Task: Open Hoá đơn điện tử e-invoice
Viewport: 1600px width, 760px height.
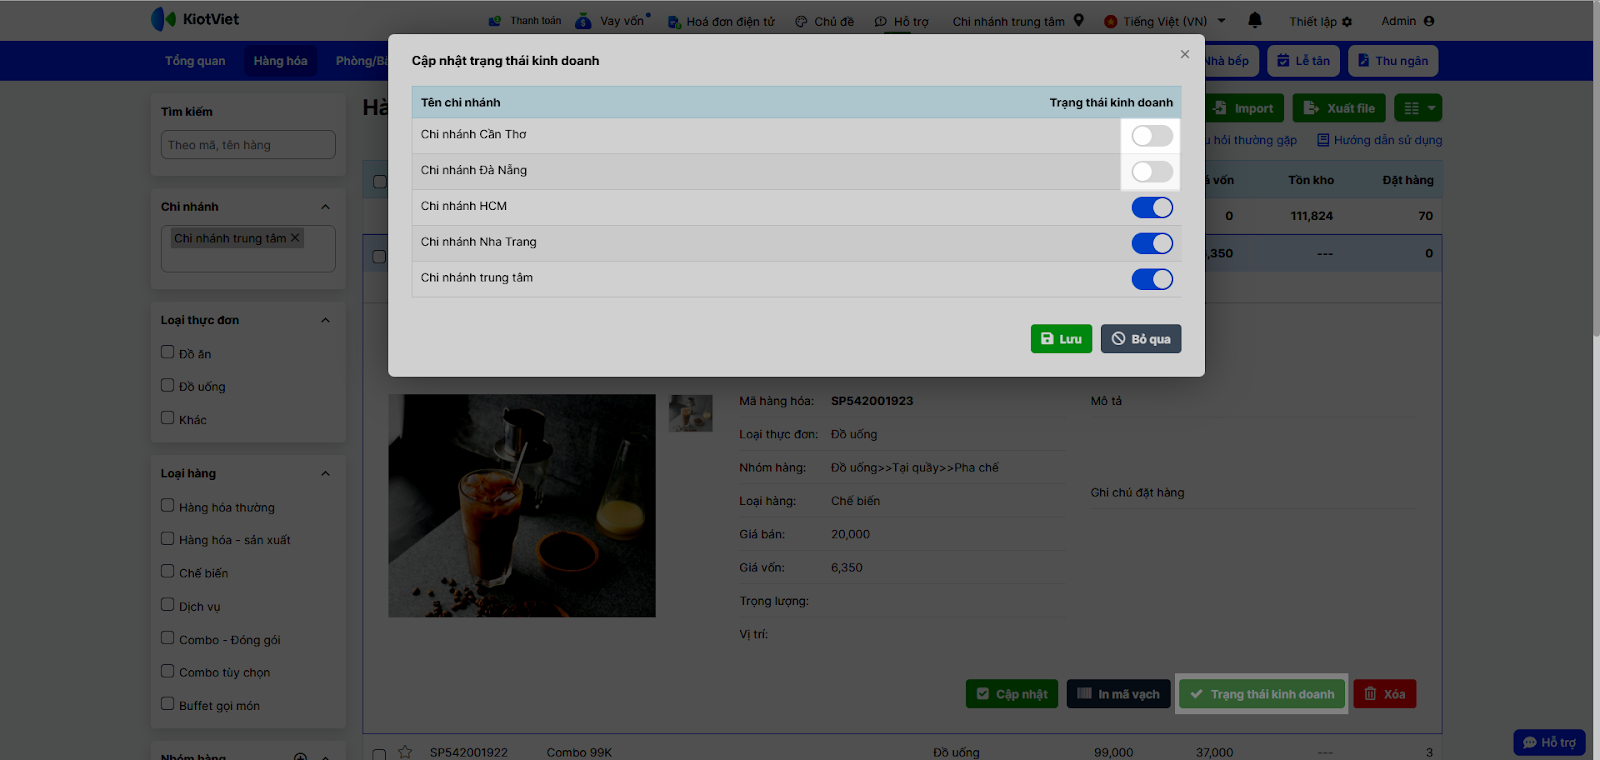Action: coord(721,21)
